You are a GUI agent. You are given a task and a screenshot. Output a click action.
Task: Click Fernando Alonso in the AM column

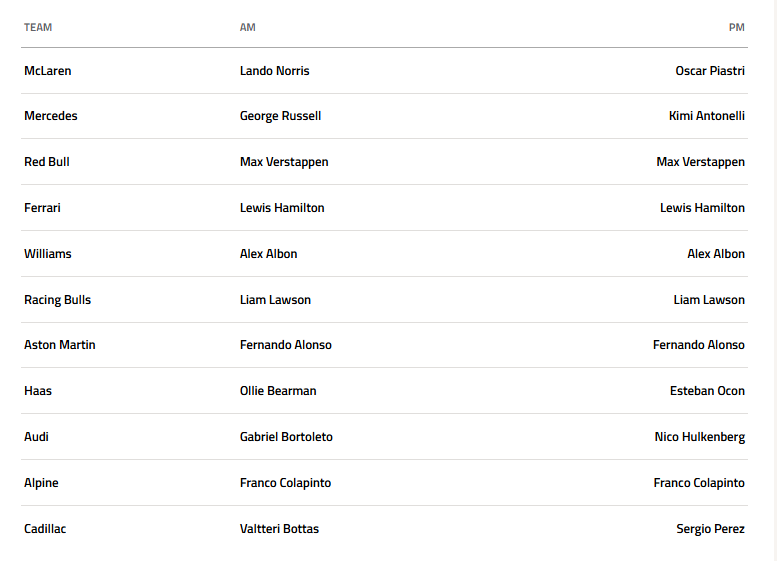(286, 345)
